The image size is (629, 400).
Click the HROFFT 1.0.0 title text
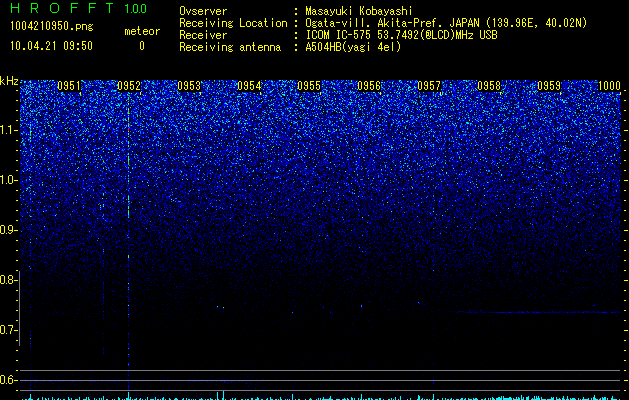(79, 8)
